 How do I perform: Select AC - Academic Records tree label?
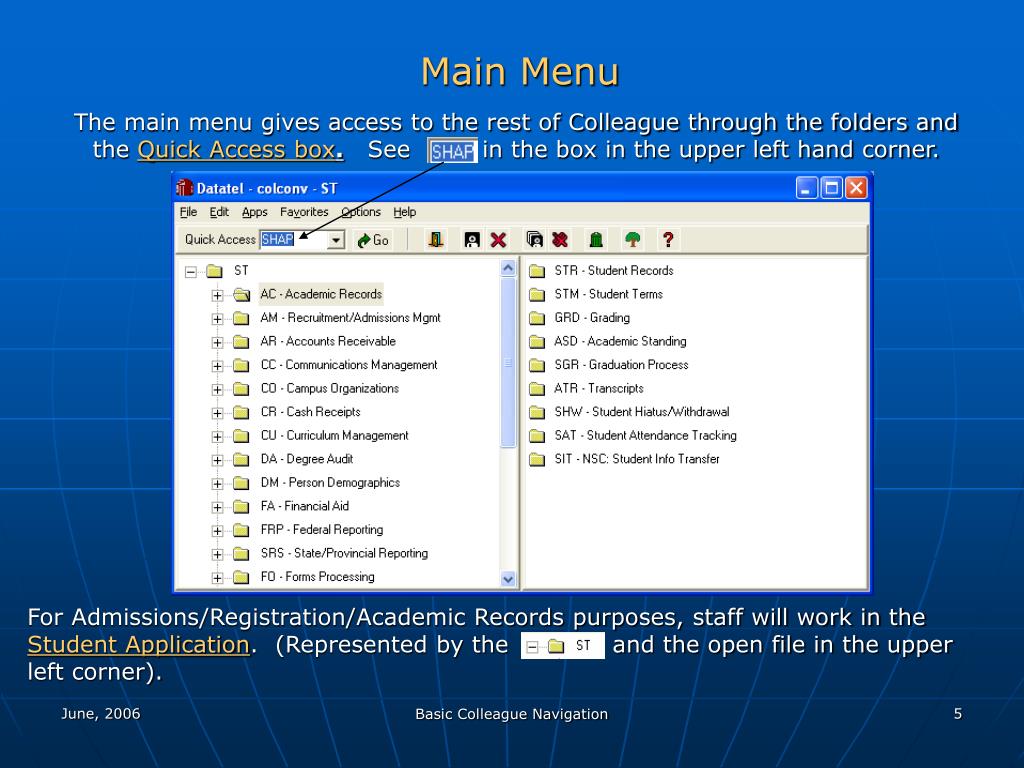point(321,295)
